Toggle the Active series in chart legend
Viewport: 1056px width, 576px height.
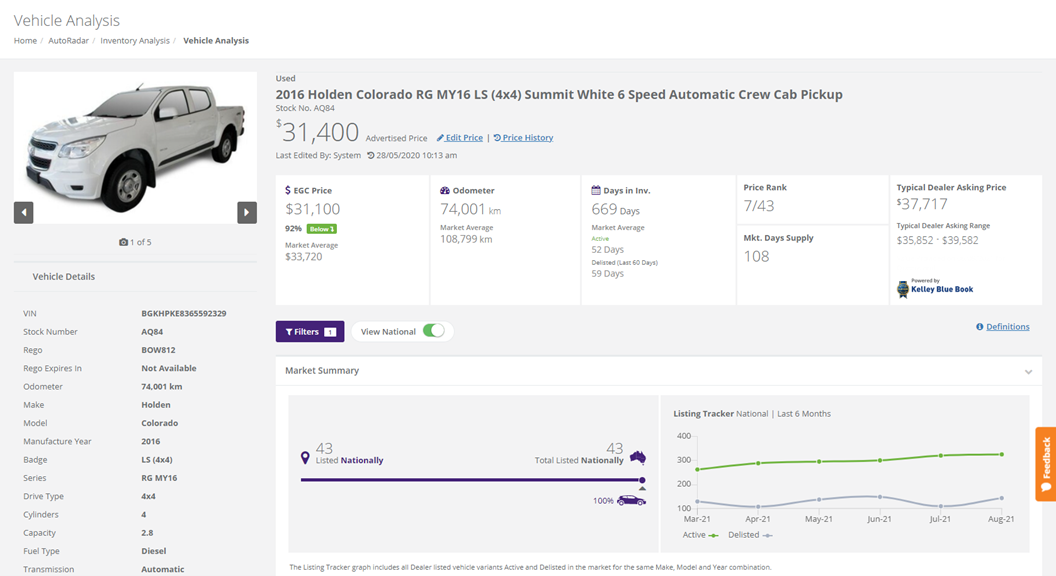click(x=700, y=535)
